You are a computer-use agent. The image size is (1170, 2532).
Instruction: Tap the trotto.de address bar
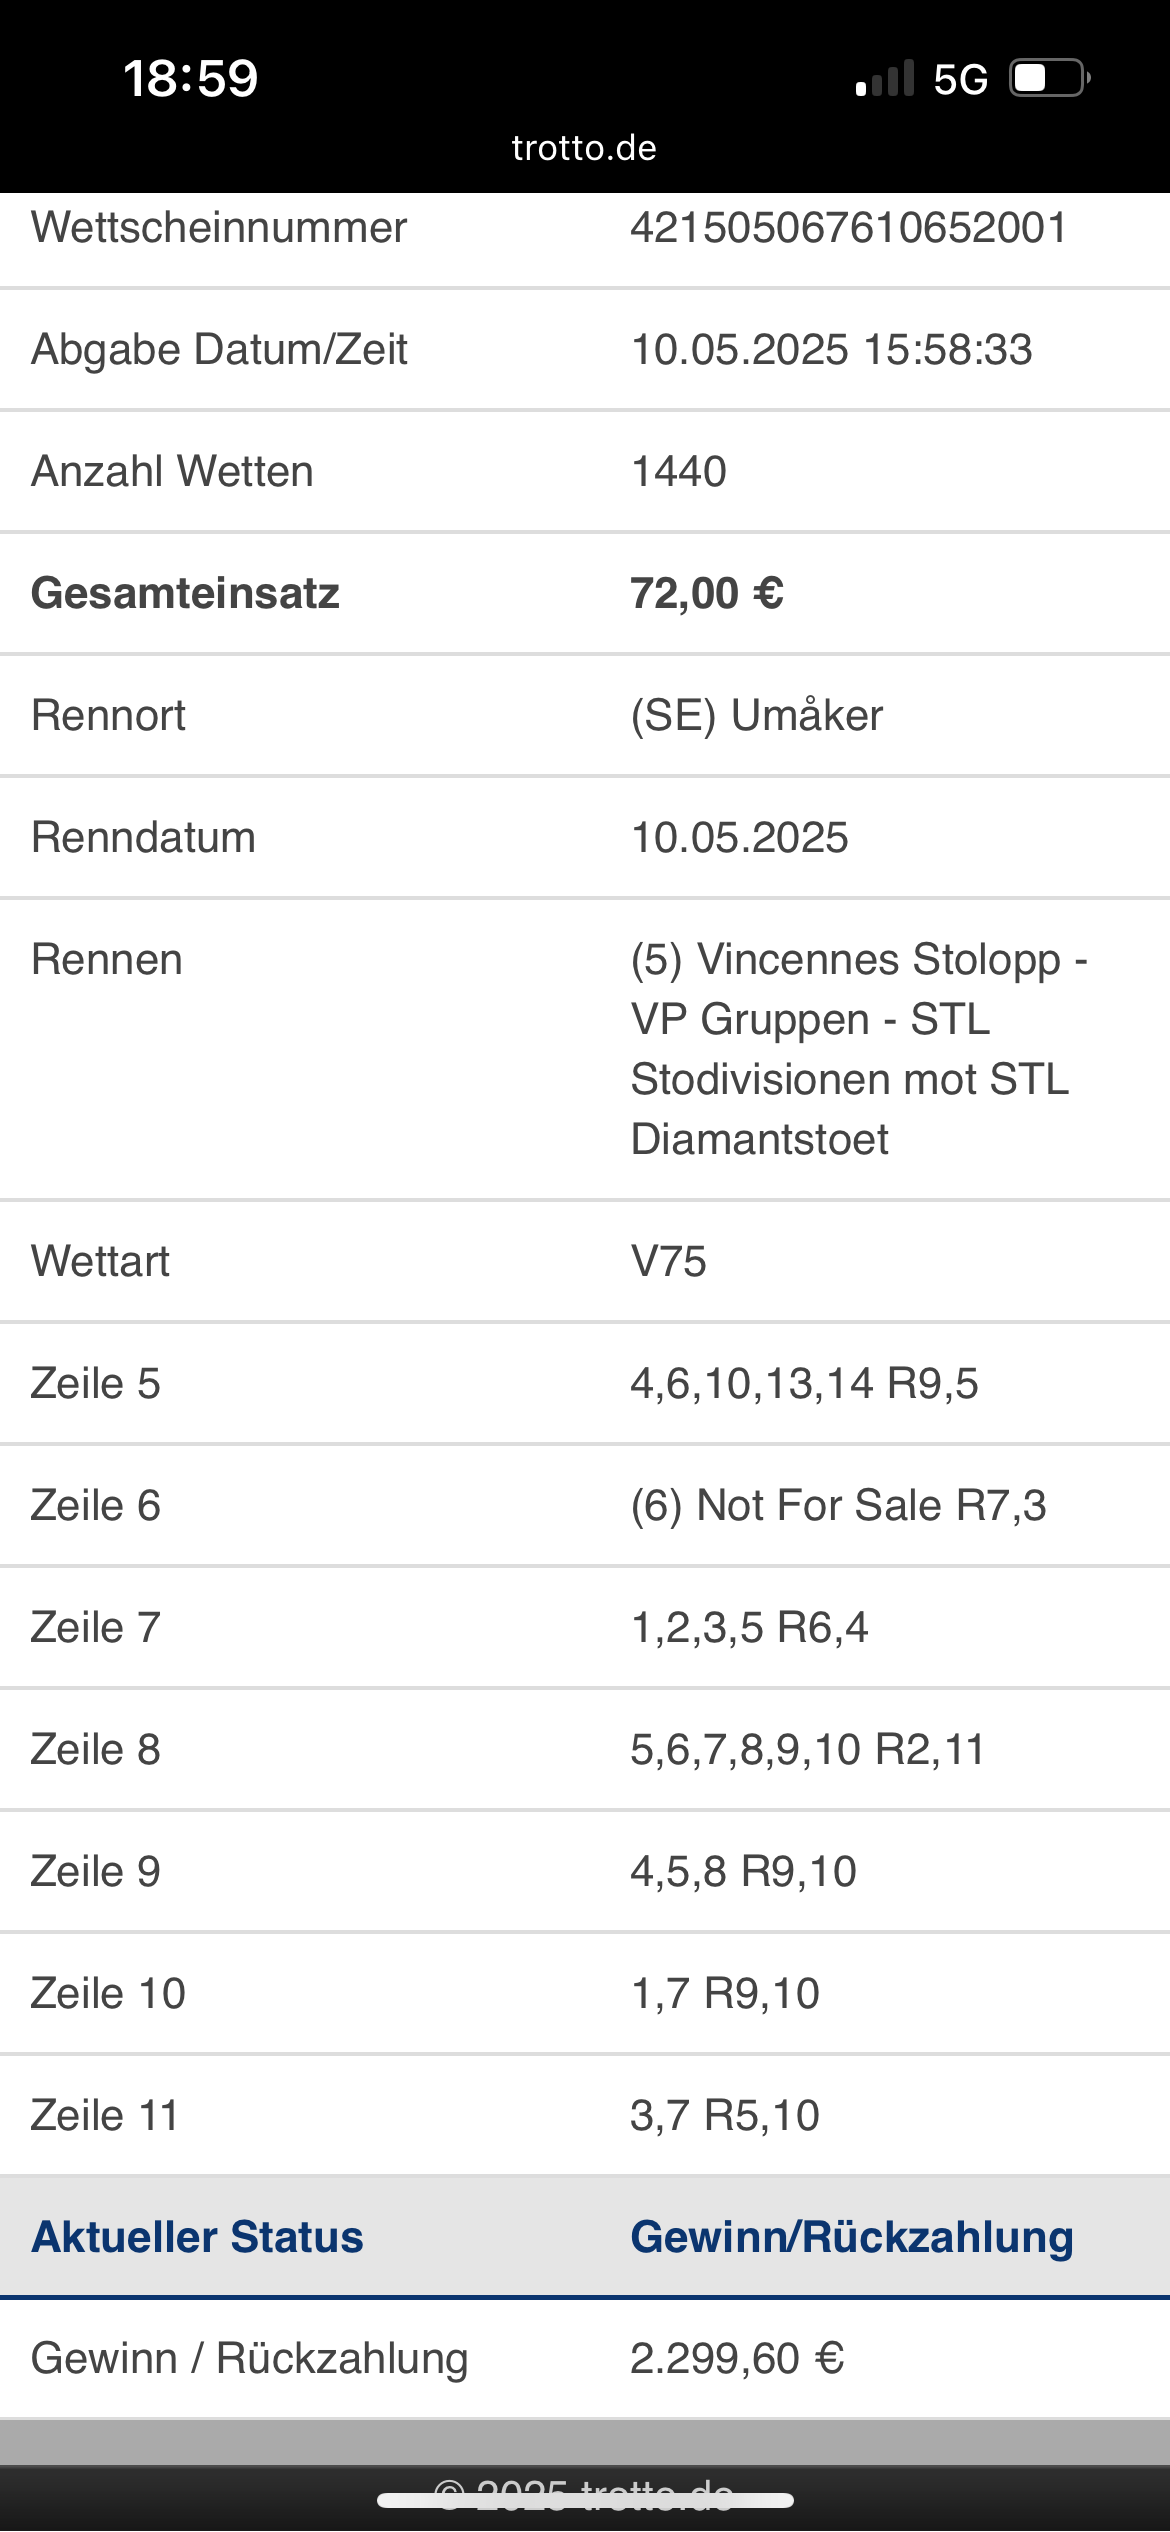584,148
